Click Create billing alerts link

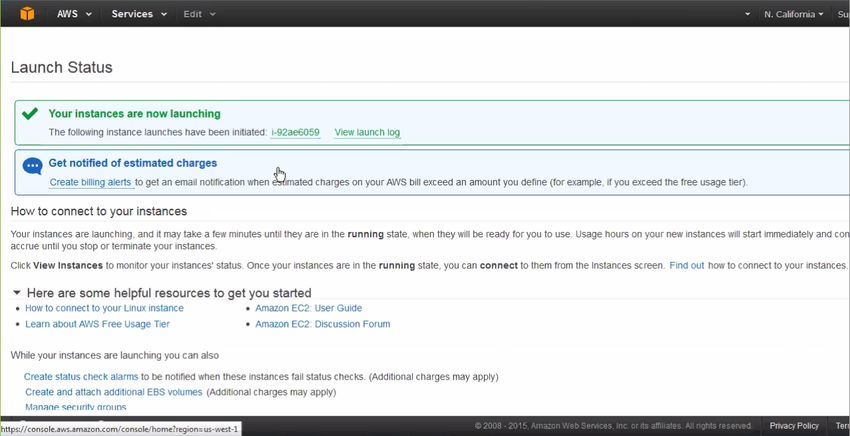(x=91, y=182)
